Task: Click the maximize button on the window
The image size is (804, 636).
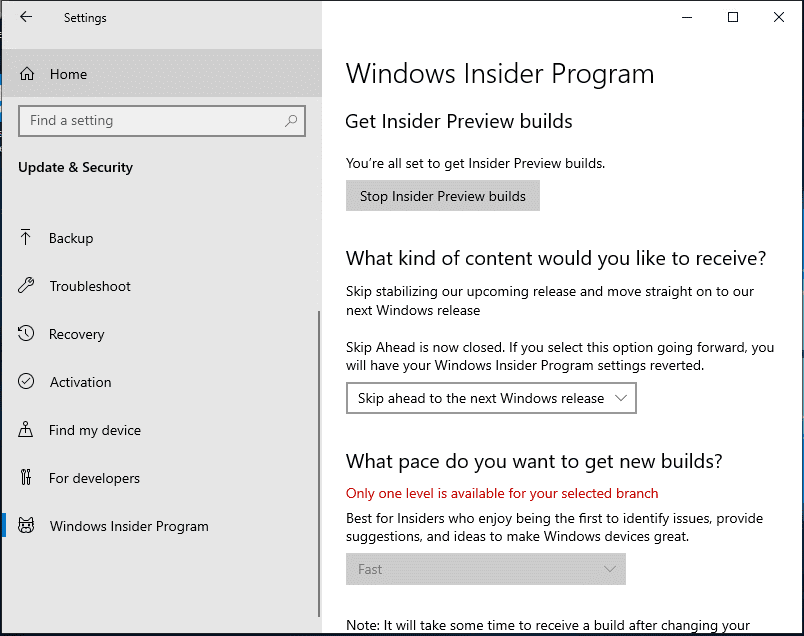Action: pos(733,17)
